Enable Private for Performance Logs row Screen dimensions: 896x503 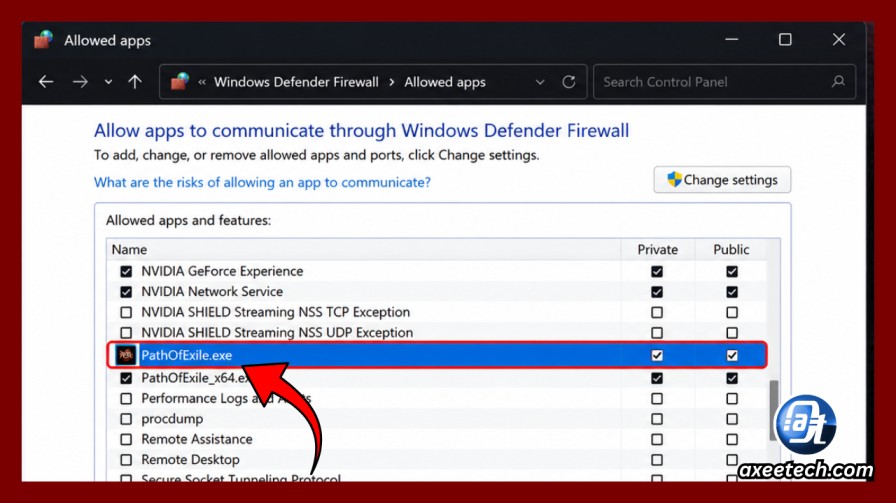pos(657,398)
